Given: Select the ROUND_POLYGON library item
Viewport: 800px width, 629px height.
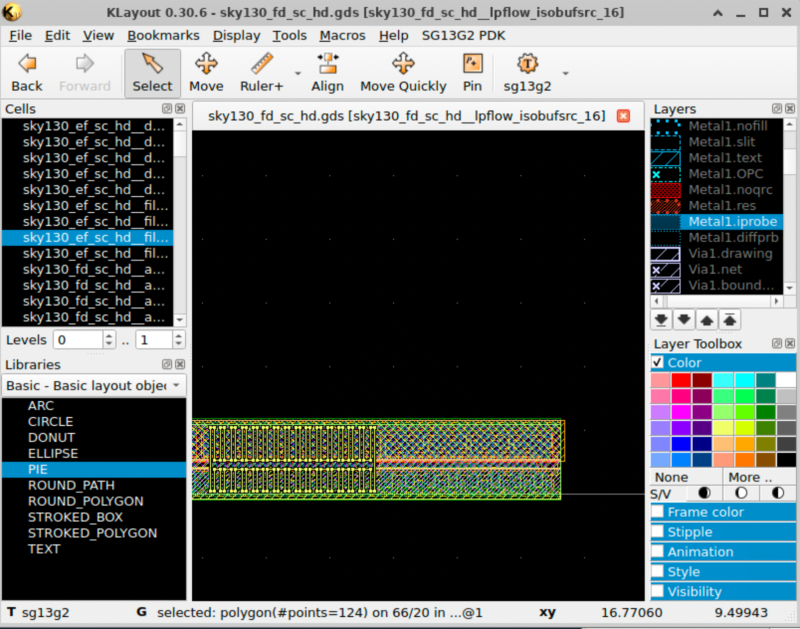Looking at the screenshot, I should pos(85,501).
